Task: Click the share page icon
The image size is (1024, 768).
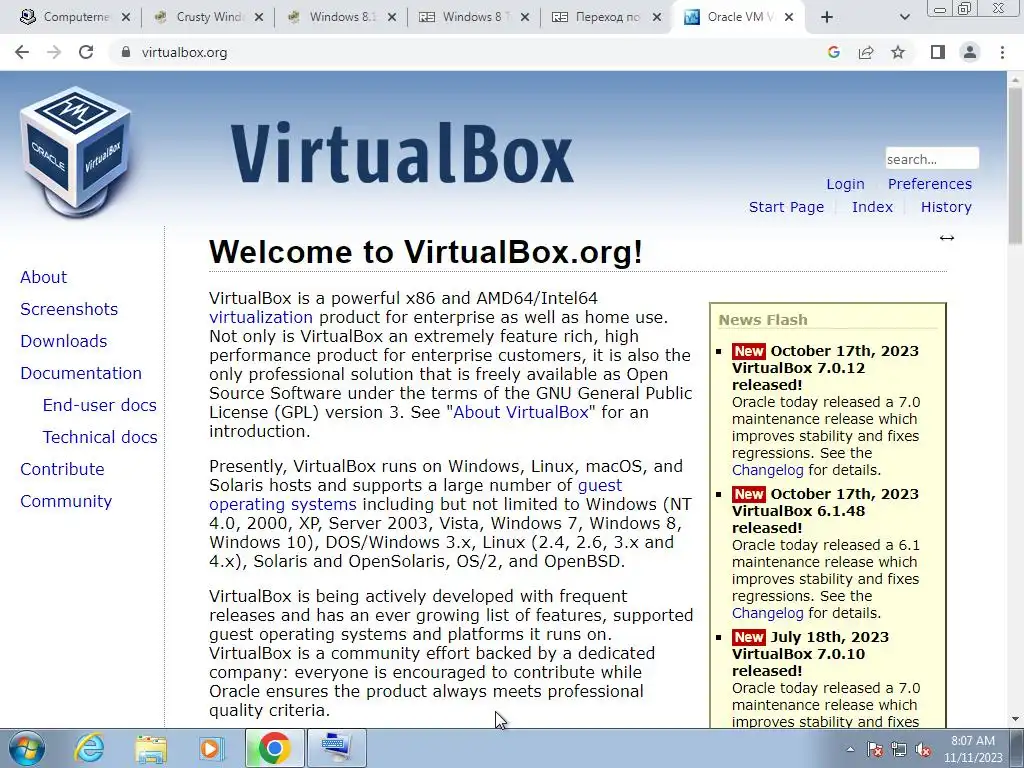Action: [x=866, y=52]
